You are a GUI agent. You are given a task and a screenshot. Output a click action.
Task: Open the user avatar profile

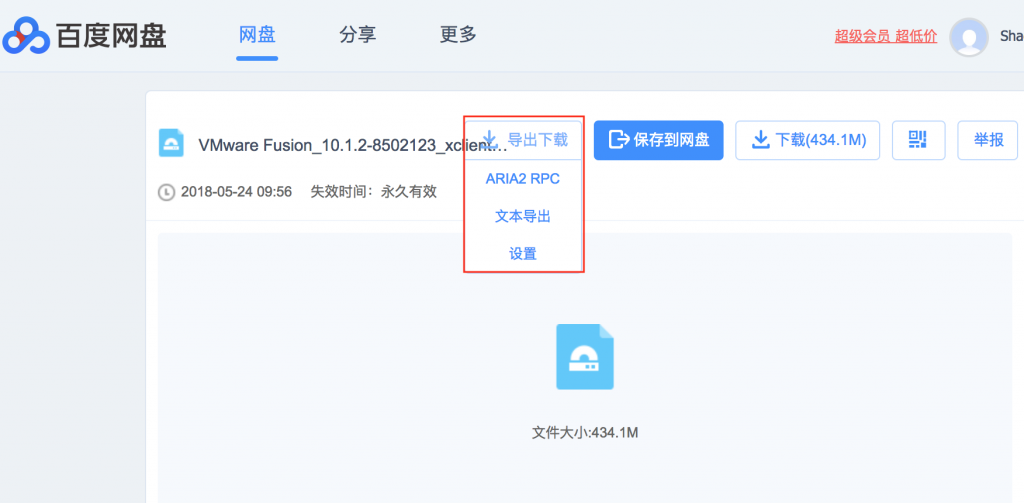click(968, 37)
